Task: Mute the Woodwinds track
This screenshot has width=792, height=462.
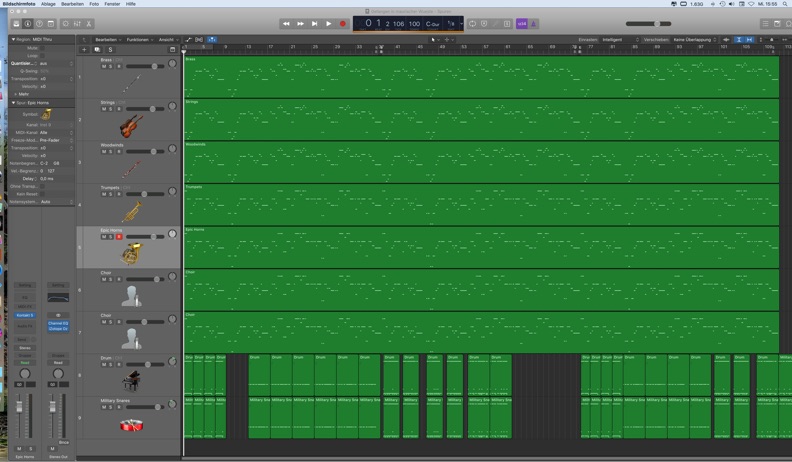Action: click(x=104, y=151)
